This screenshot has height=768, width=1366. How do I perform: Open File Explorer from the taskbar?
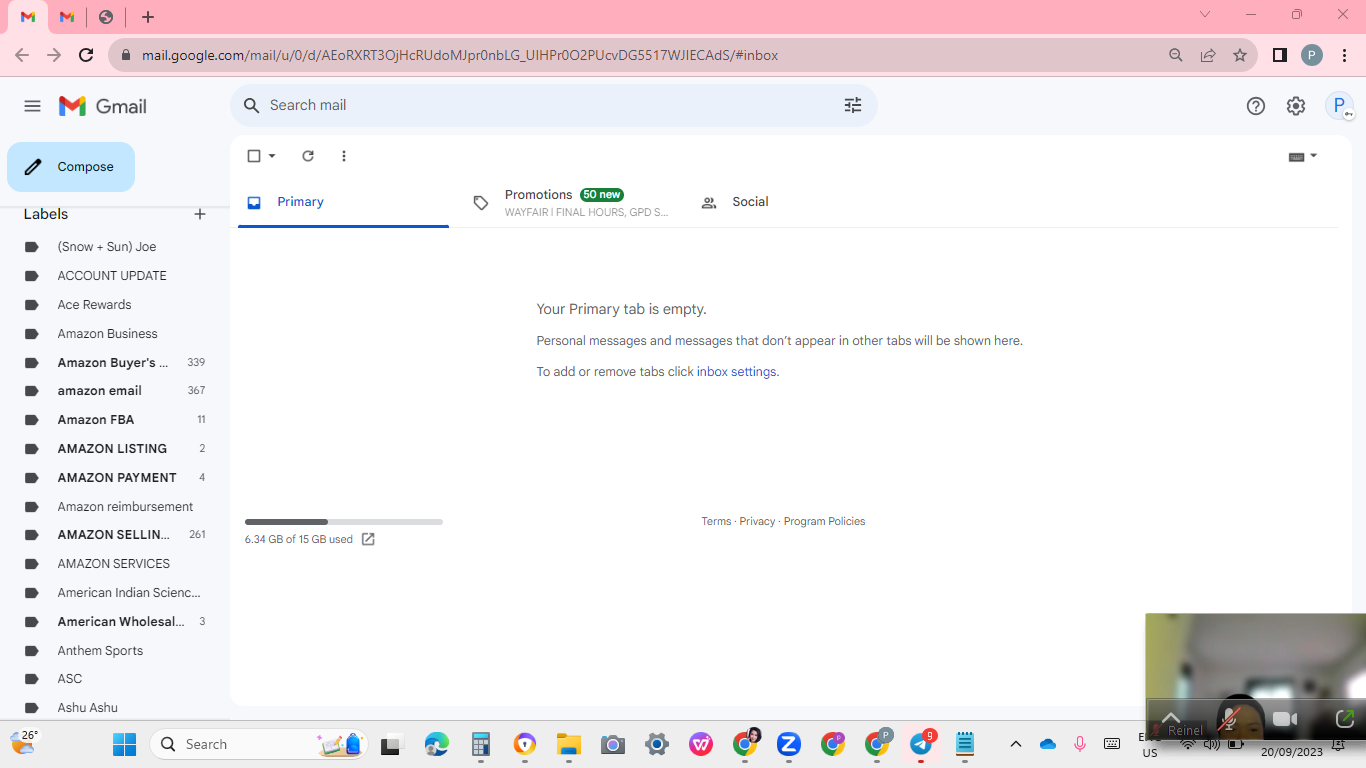point(569,744)
